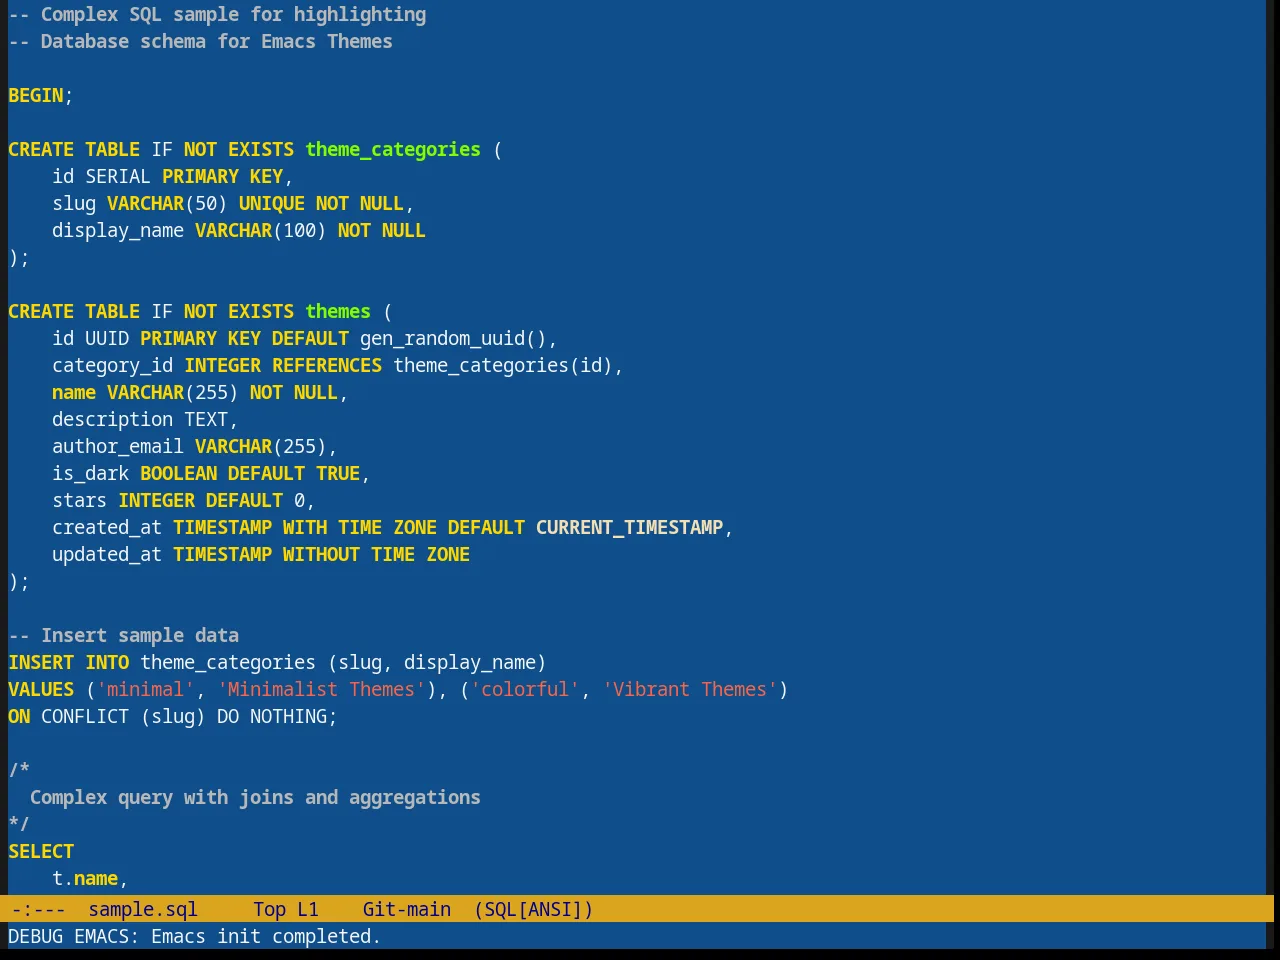
Task: Click t.name in the SELECT list
Action: pos(85,878)
